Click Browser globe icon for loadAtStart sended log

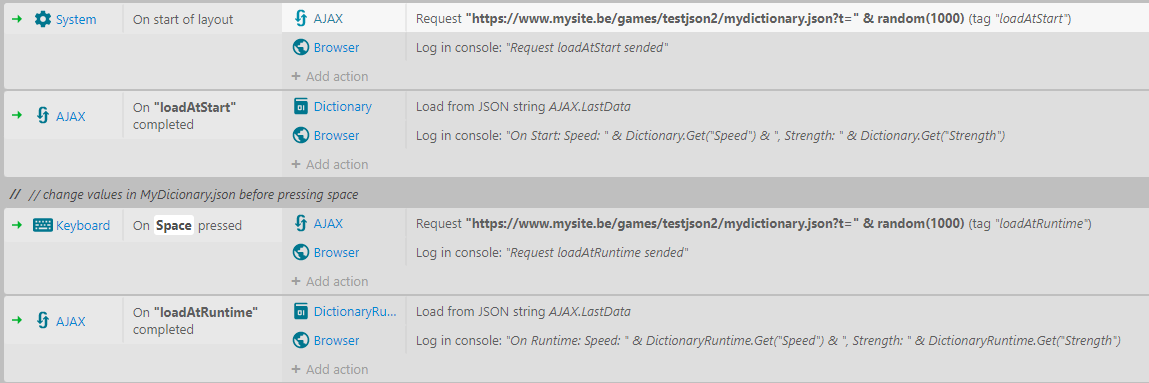[300, 48]
